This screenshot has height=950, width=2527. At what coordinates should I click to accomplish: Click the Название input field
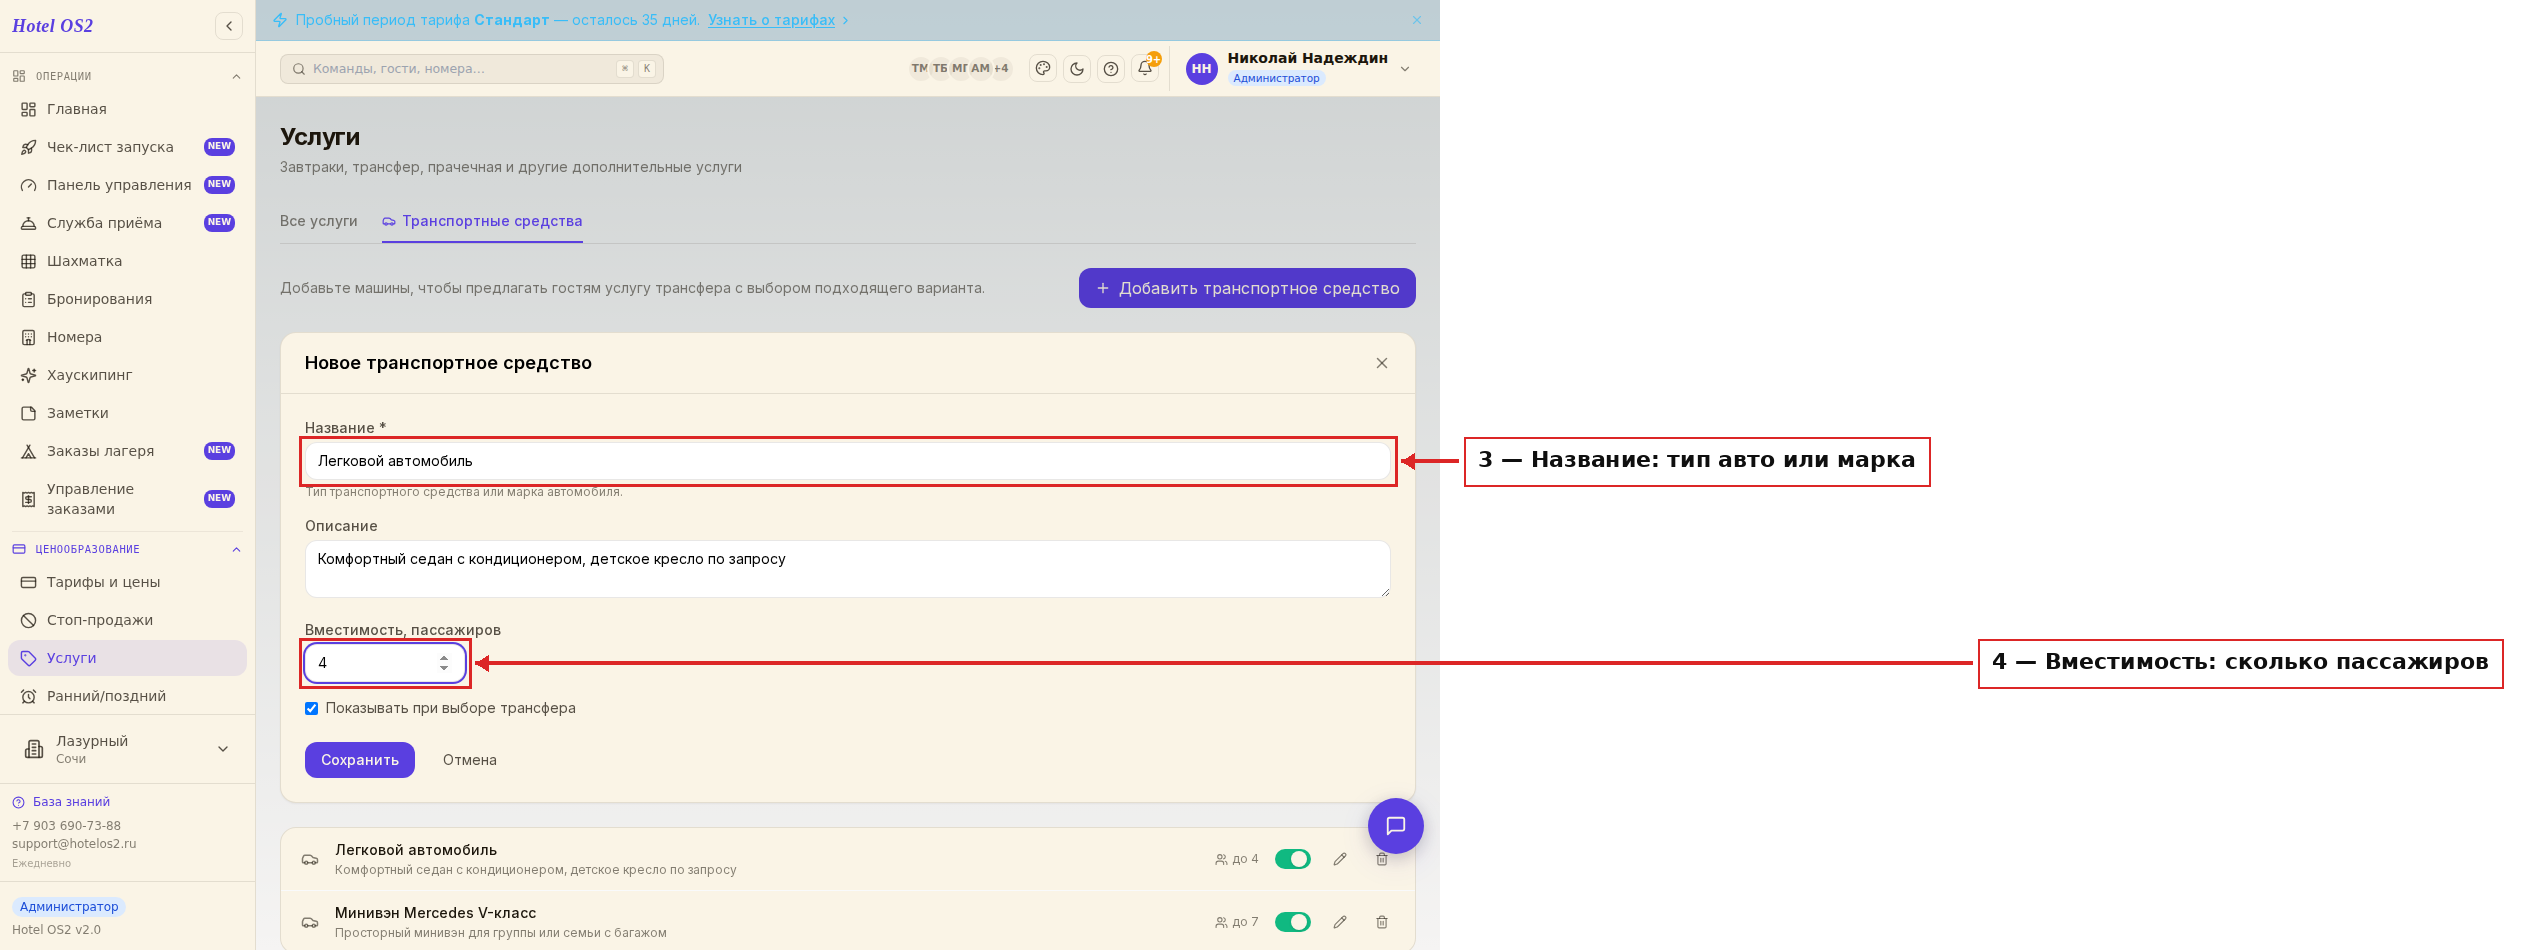click(848, 461)
